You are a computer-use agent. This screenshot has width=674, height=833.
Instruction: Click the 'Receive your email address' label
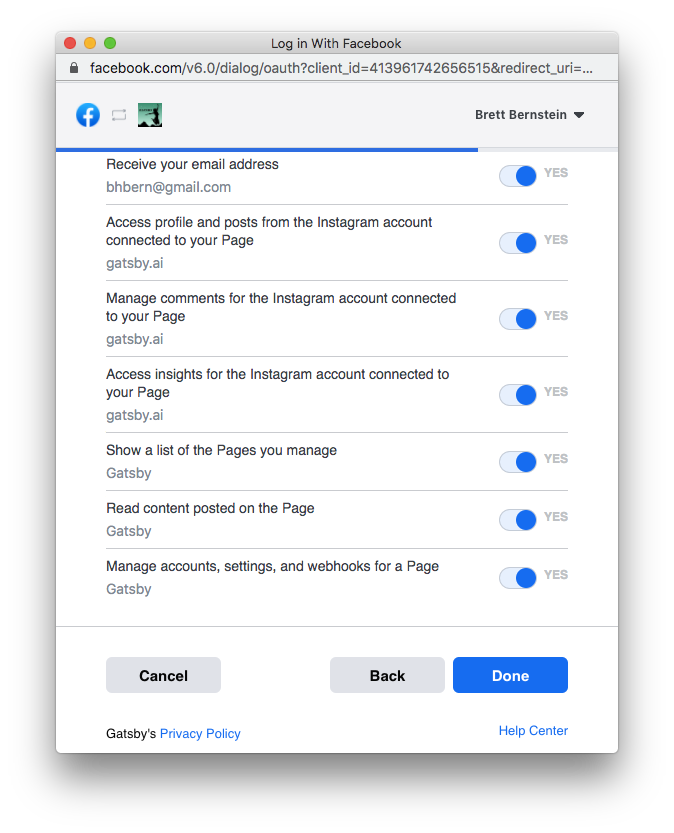pyautogui.click(x=192, y=164)
